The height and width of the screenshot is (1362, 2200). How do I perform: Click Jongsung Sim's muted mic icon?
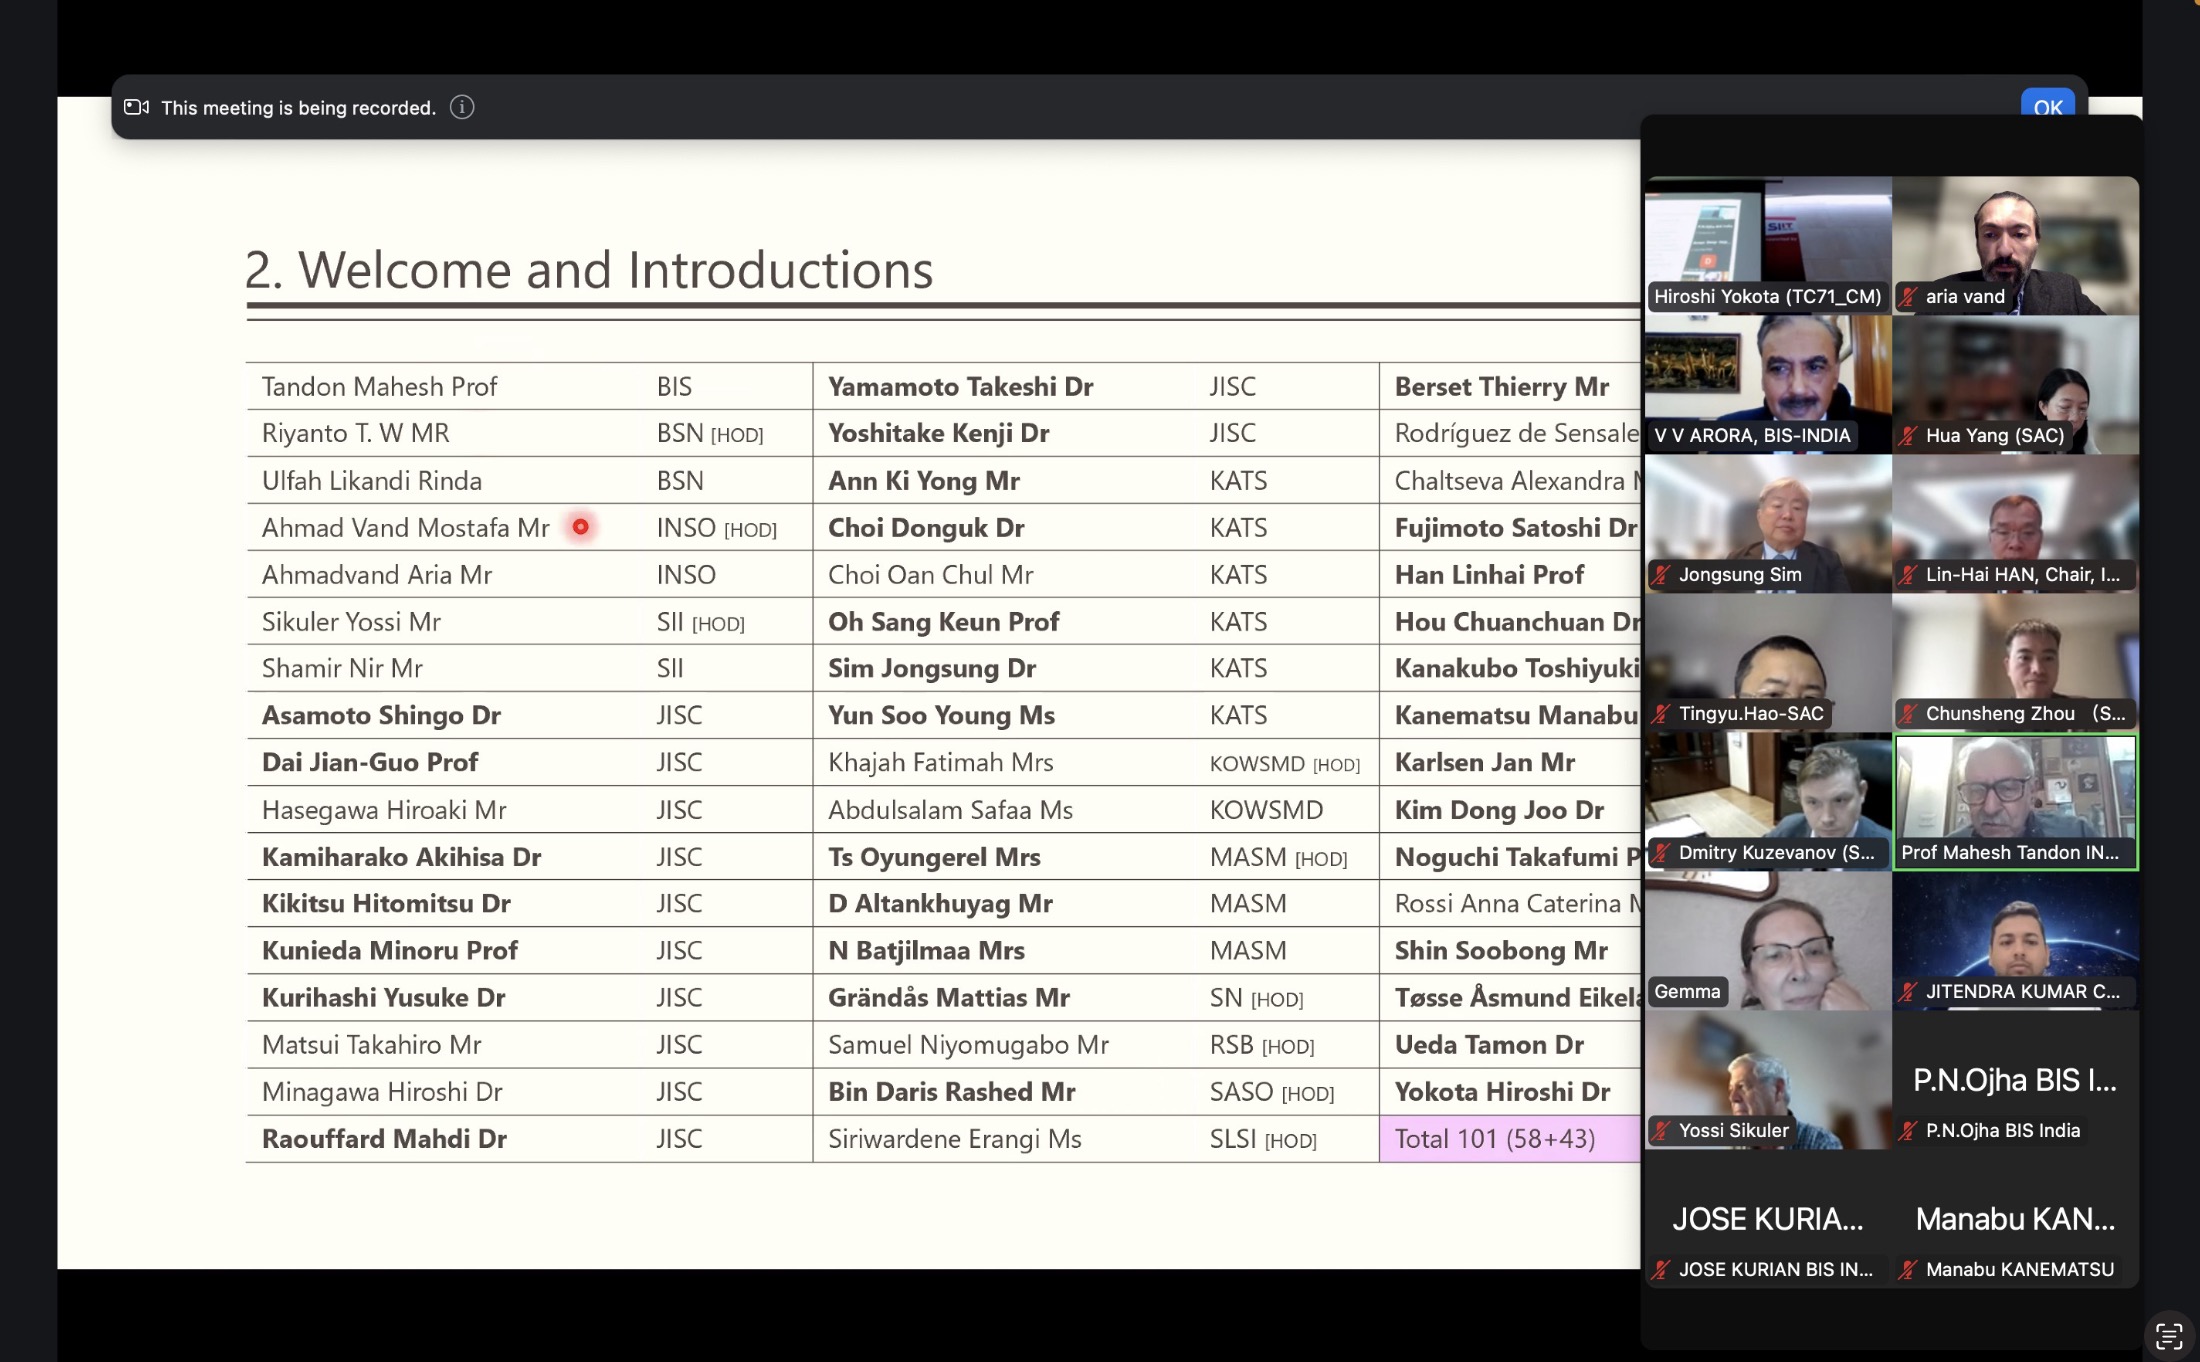tap(1662, 574)
